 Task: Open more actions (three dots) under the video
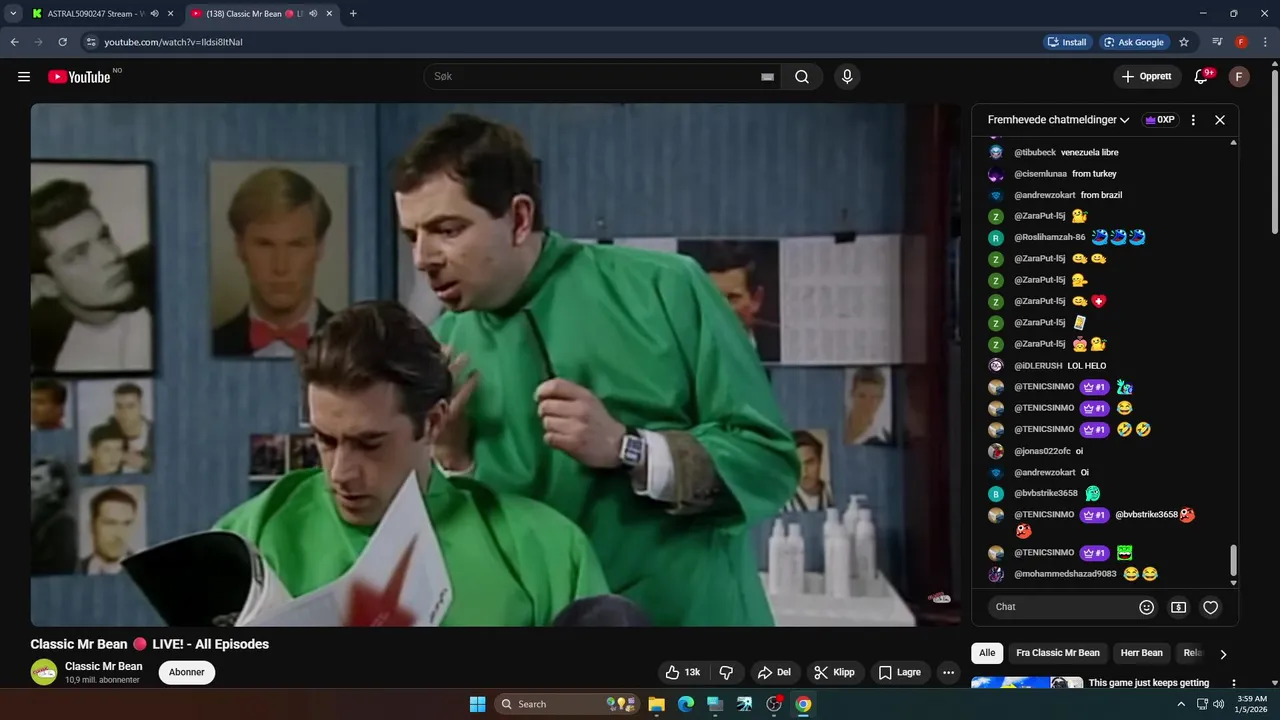tap(948, 672)
